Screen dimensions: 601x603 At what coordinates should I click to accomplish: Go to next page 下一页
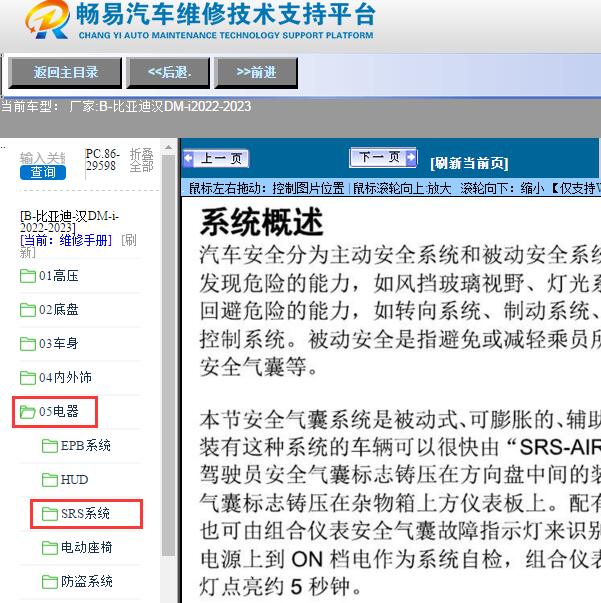click(383, 157)
